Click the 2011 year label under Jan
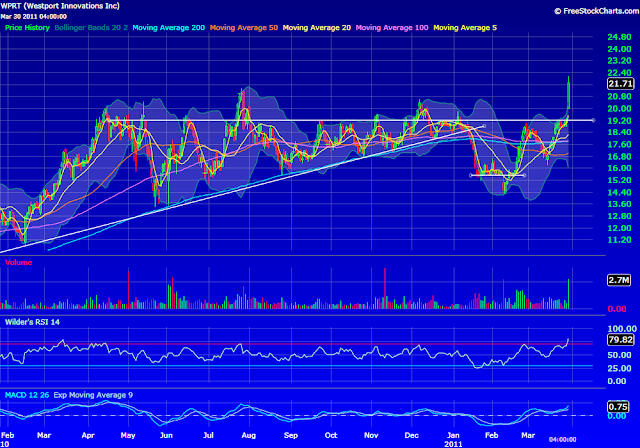Image resolution: width=640 pixels, height=448 pixels. pyautogui.click(x=453, y=444)
